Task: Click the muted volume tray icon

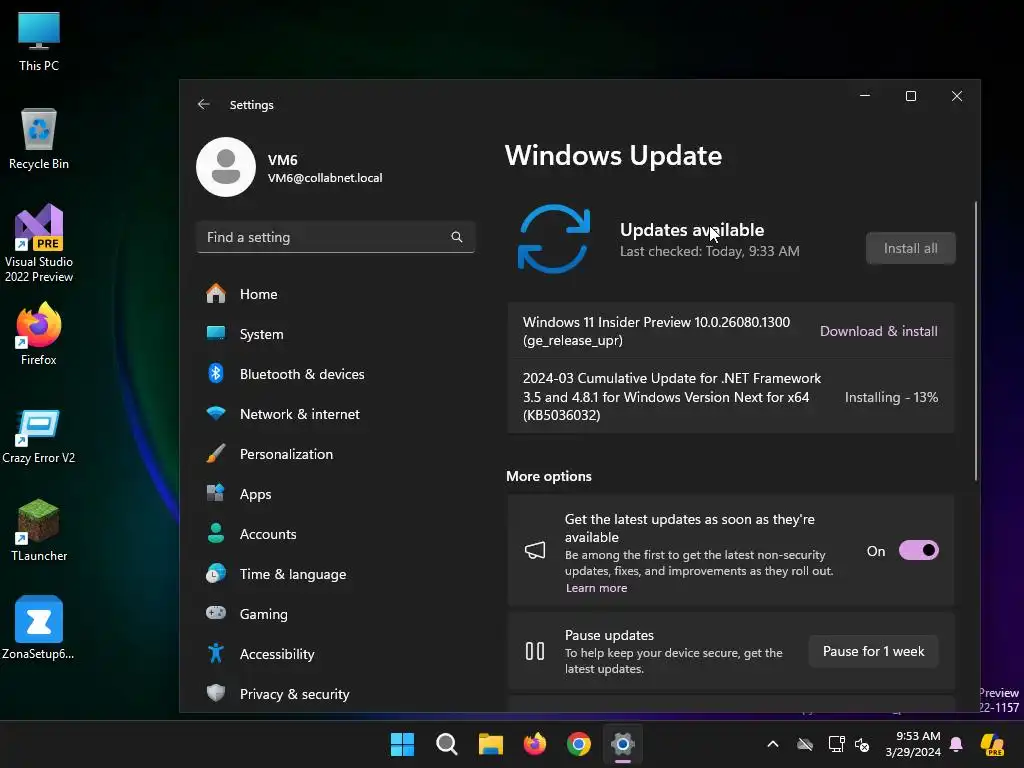Action: coord(862,744)
